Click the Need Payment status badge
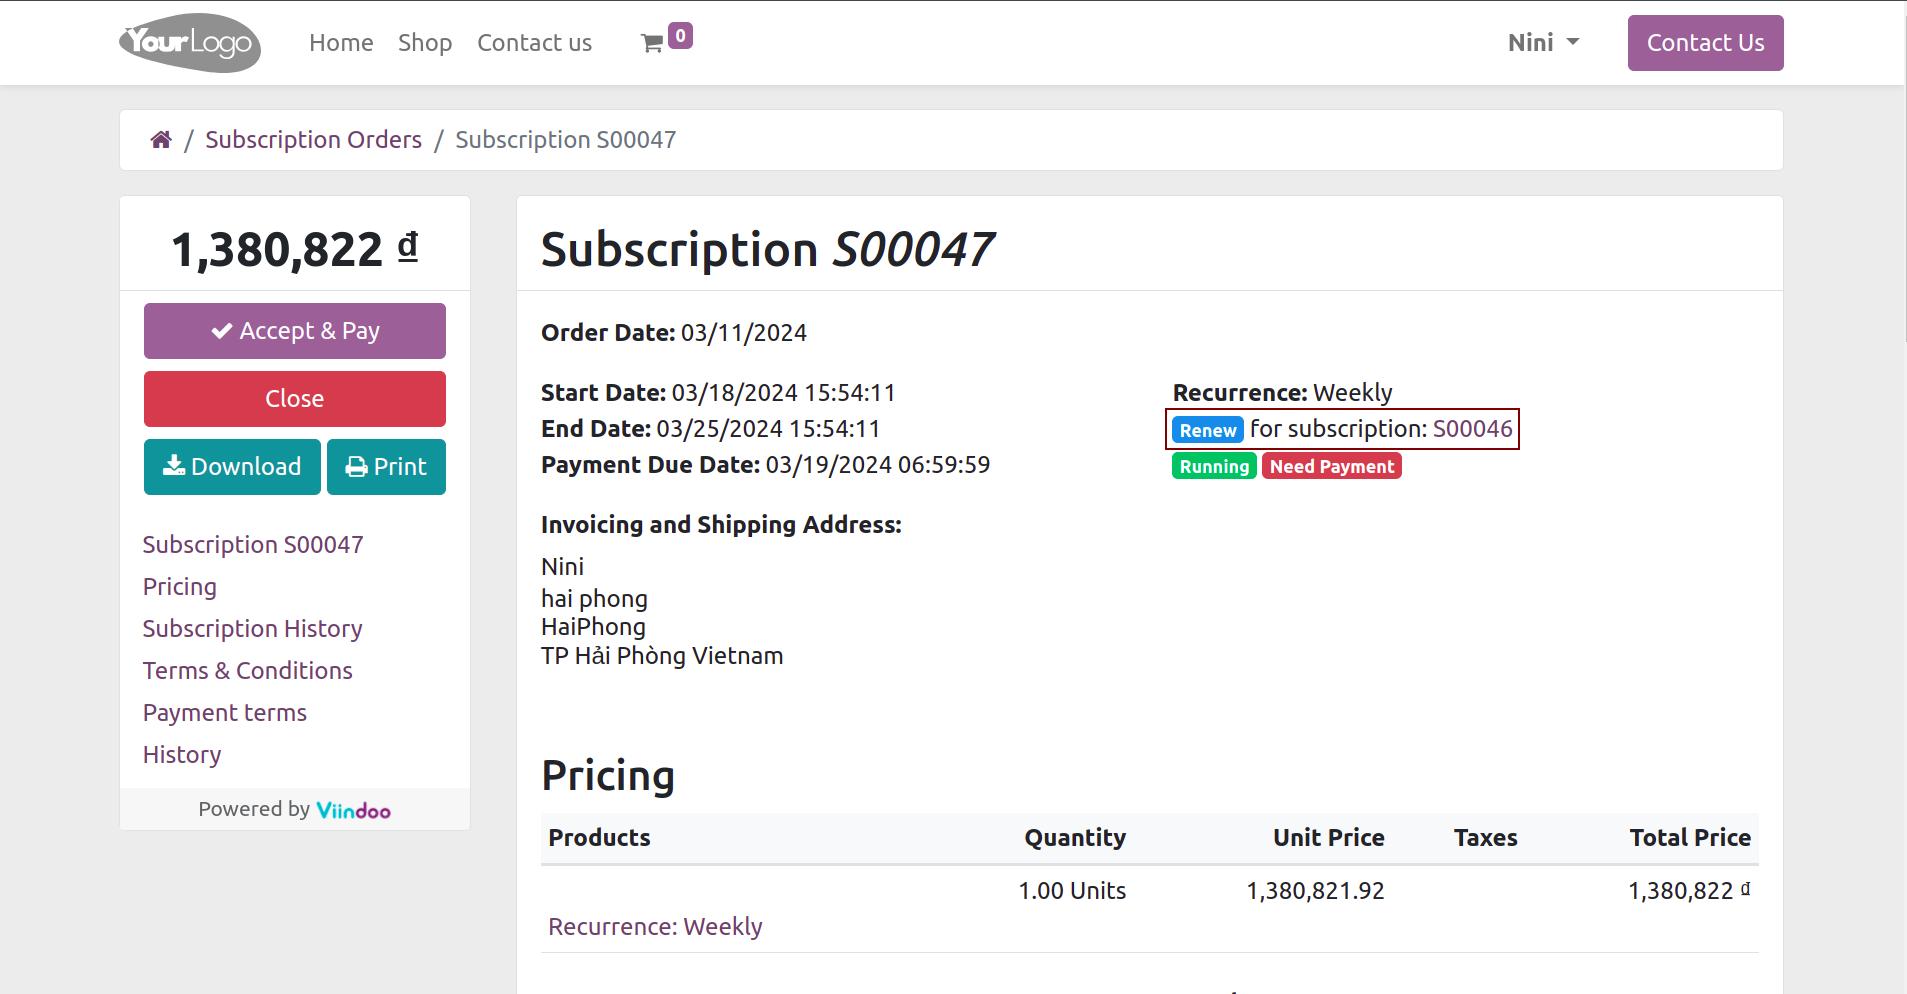Viewport: 1907px width, 994px height. tap(1332, 466)
